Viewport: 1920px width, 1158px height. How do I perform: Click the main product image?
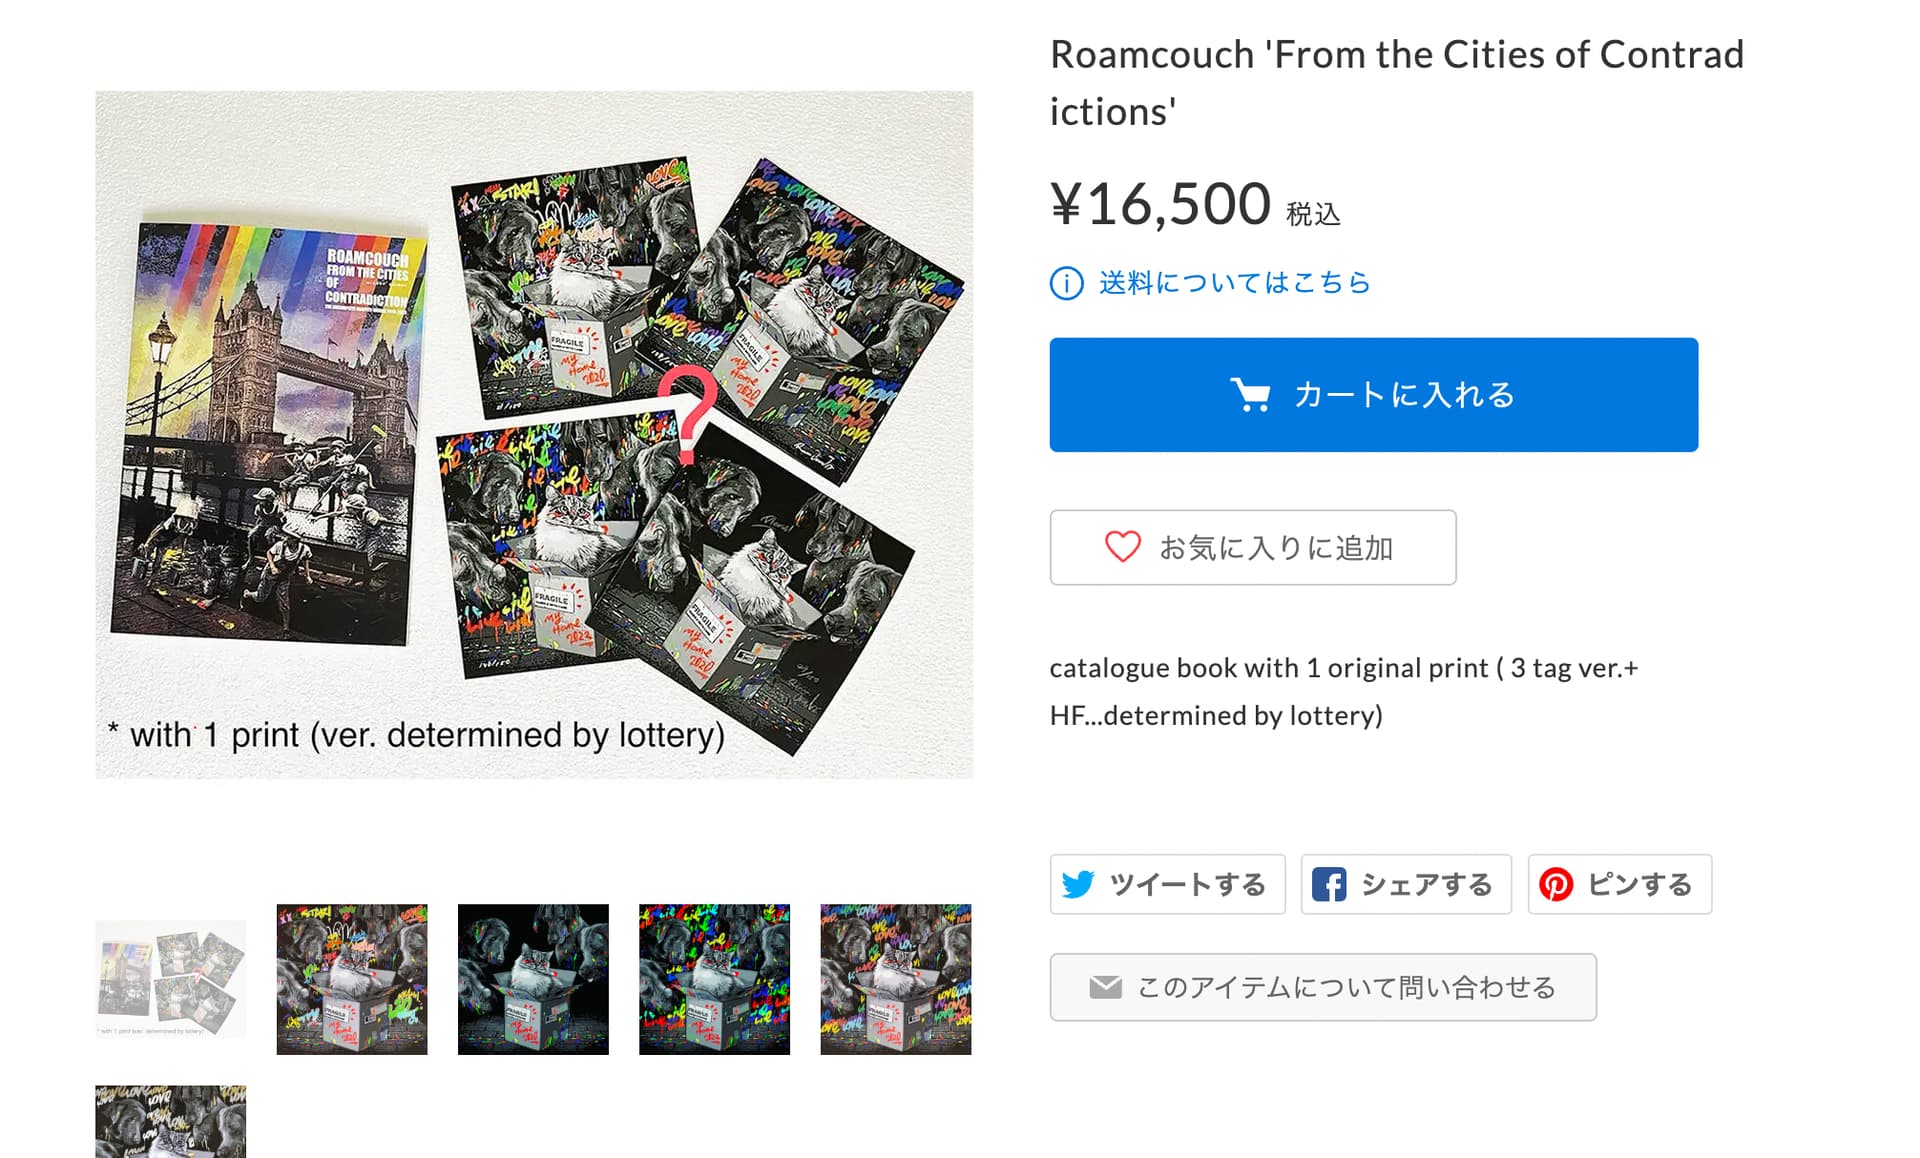pos(534,435)
